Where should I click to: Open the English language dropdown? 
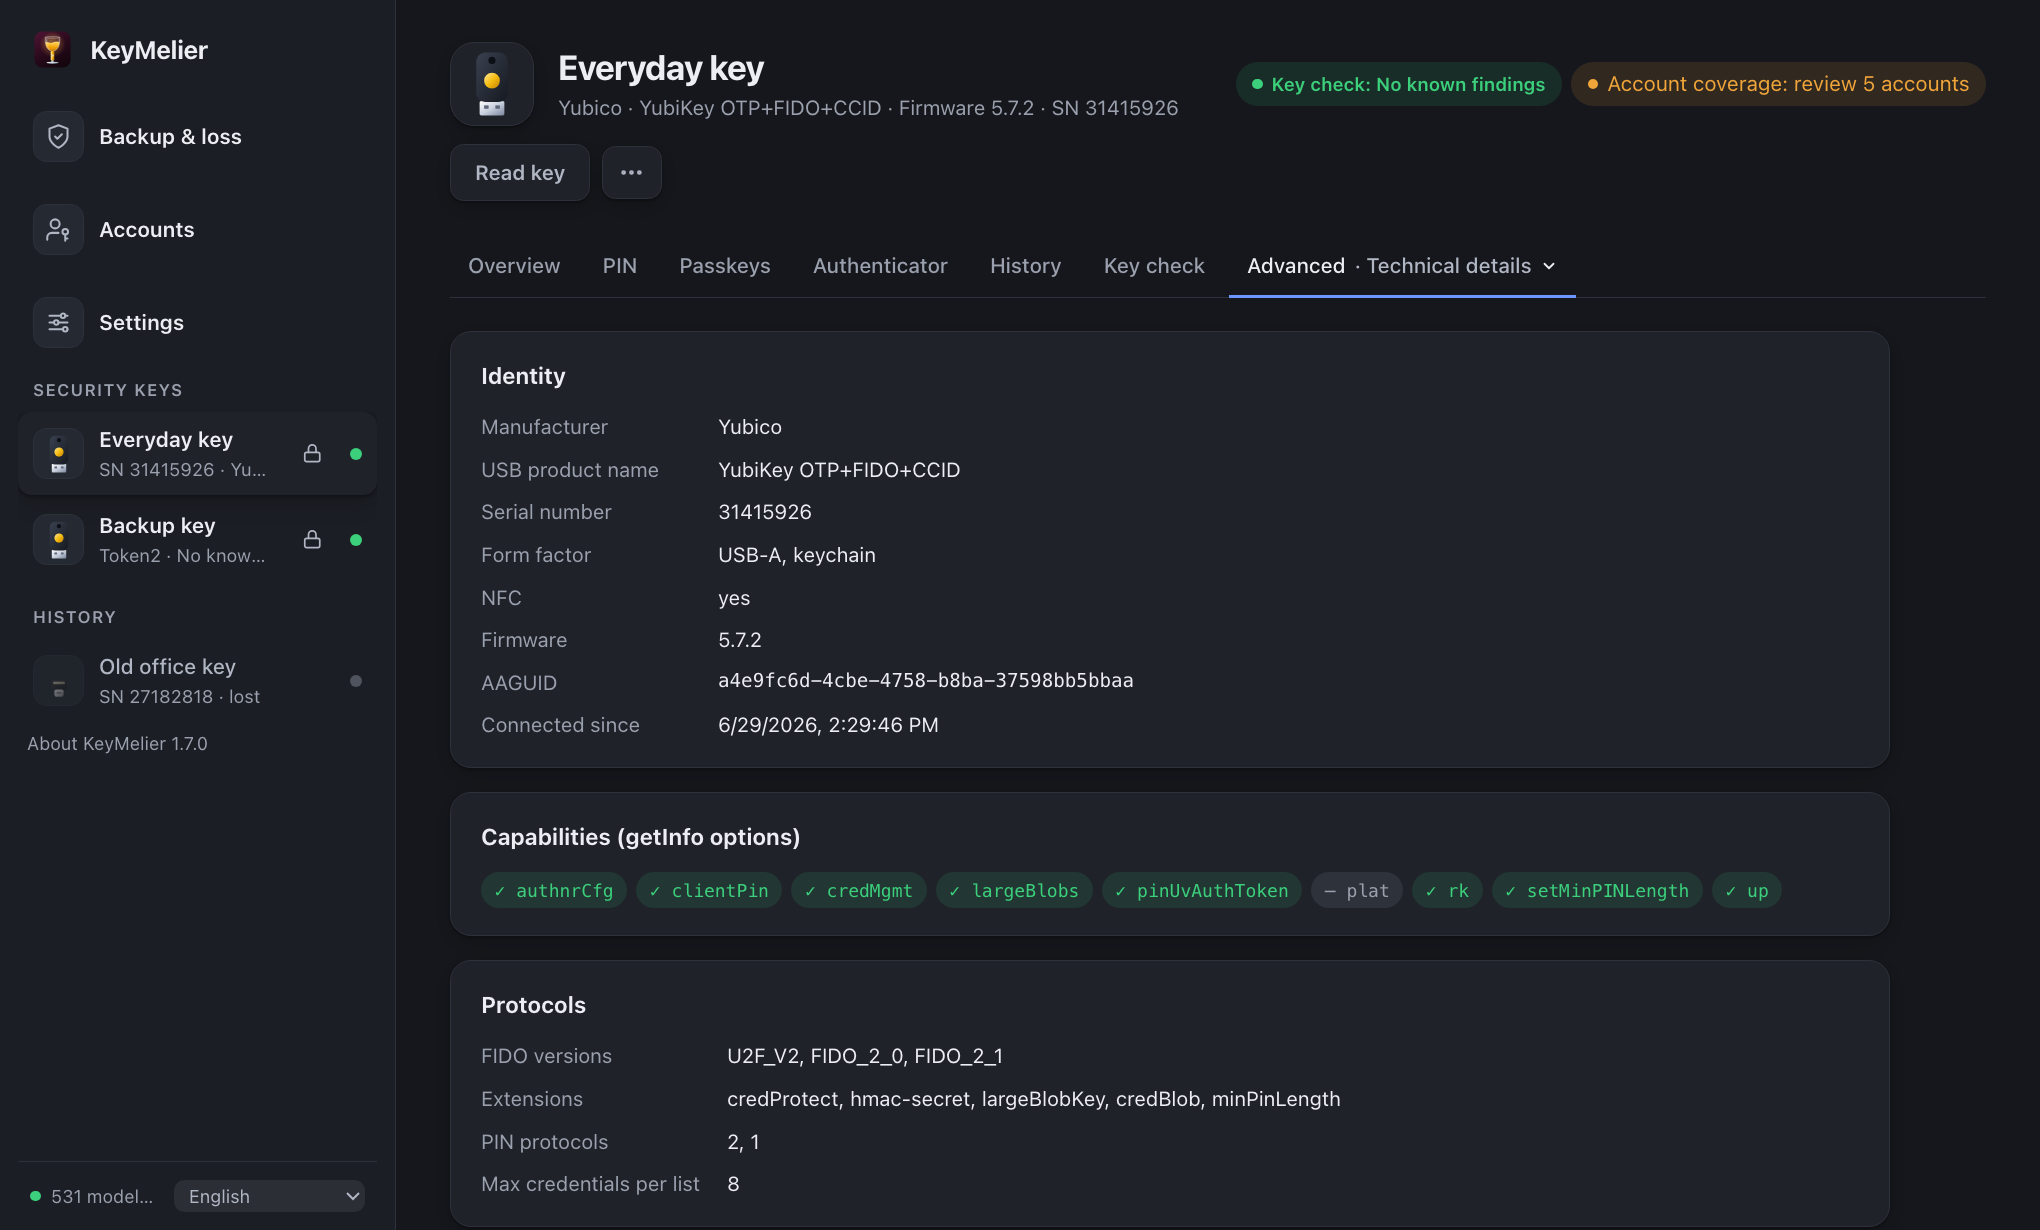pos(269,1196)
